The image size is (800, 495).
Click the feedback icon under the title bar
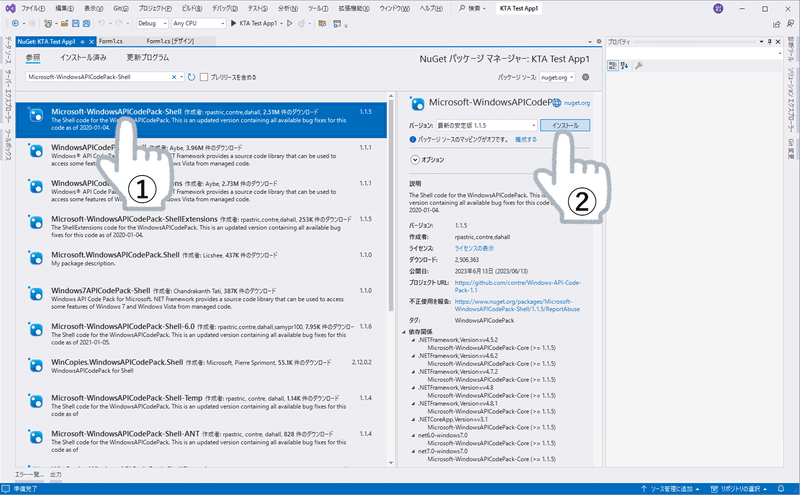pyautogui.click(x=791, y=24)
